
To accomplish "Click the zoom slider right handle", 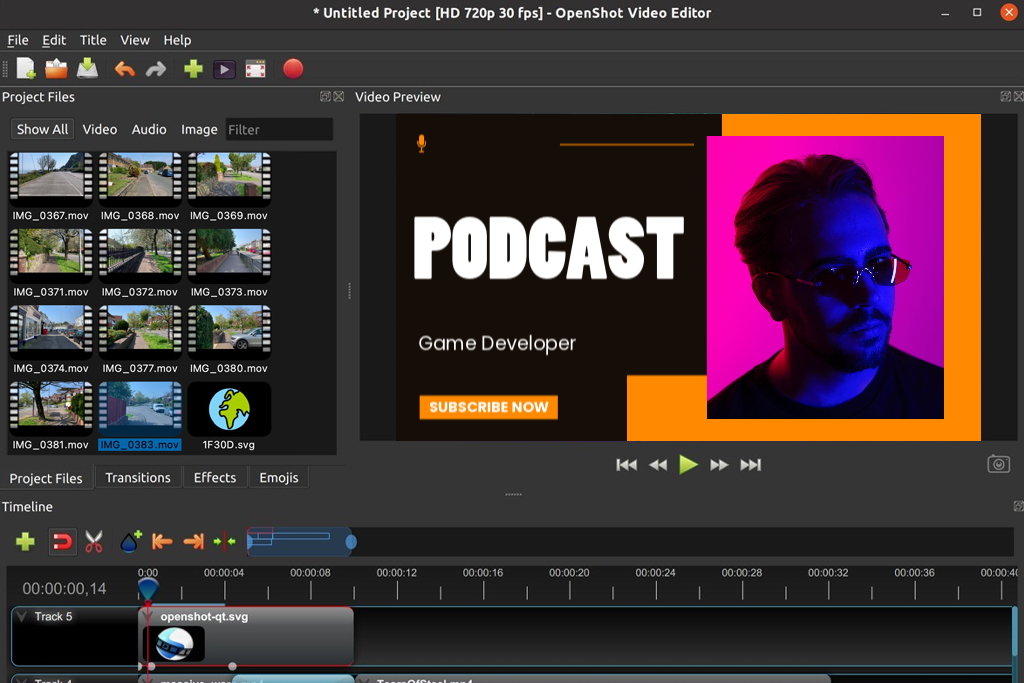I will click(351, 542).
